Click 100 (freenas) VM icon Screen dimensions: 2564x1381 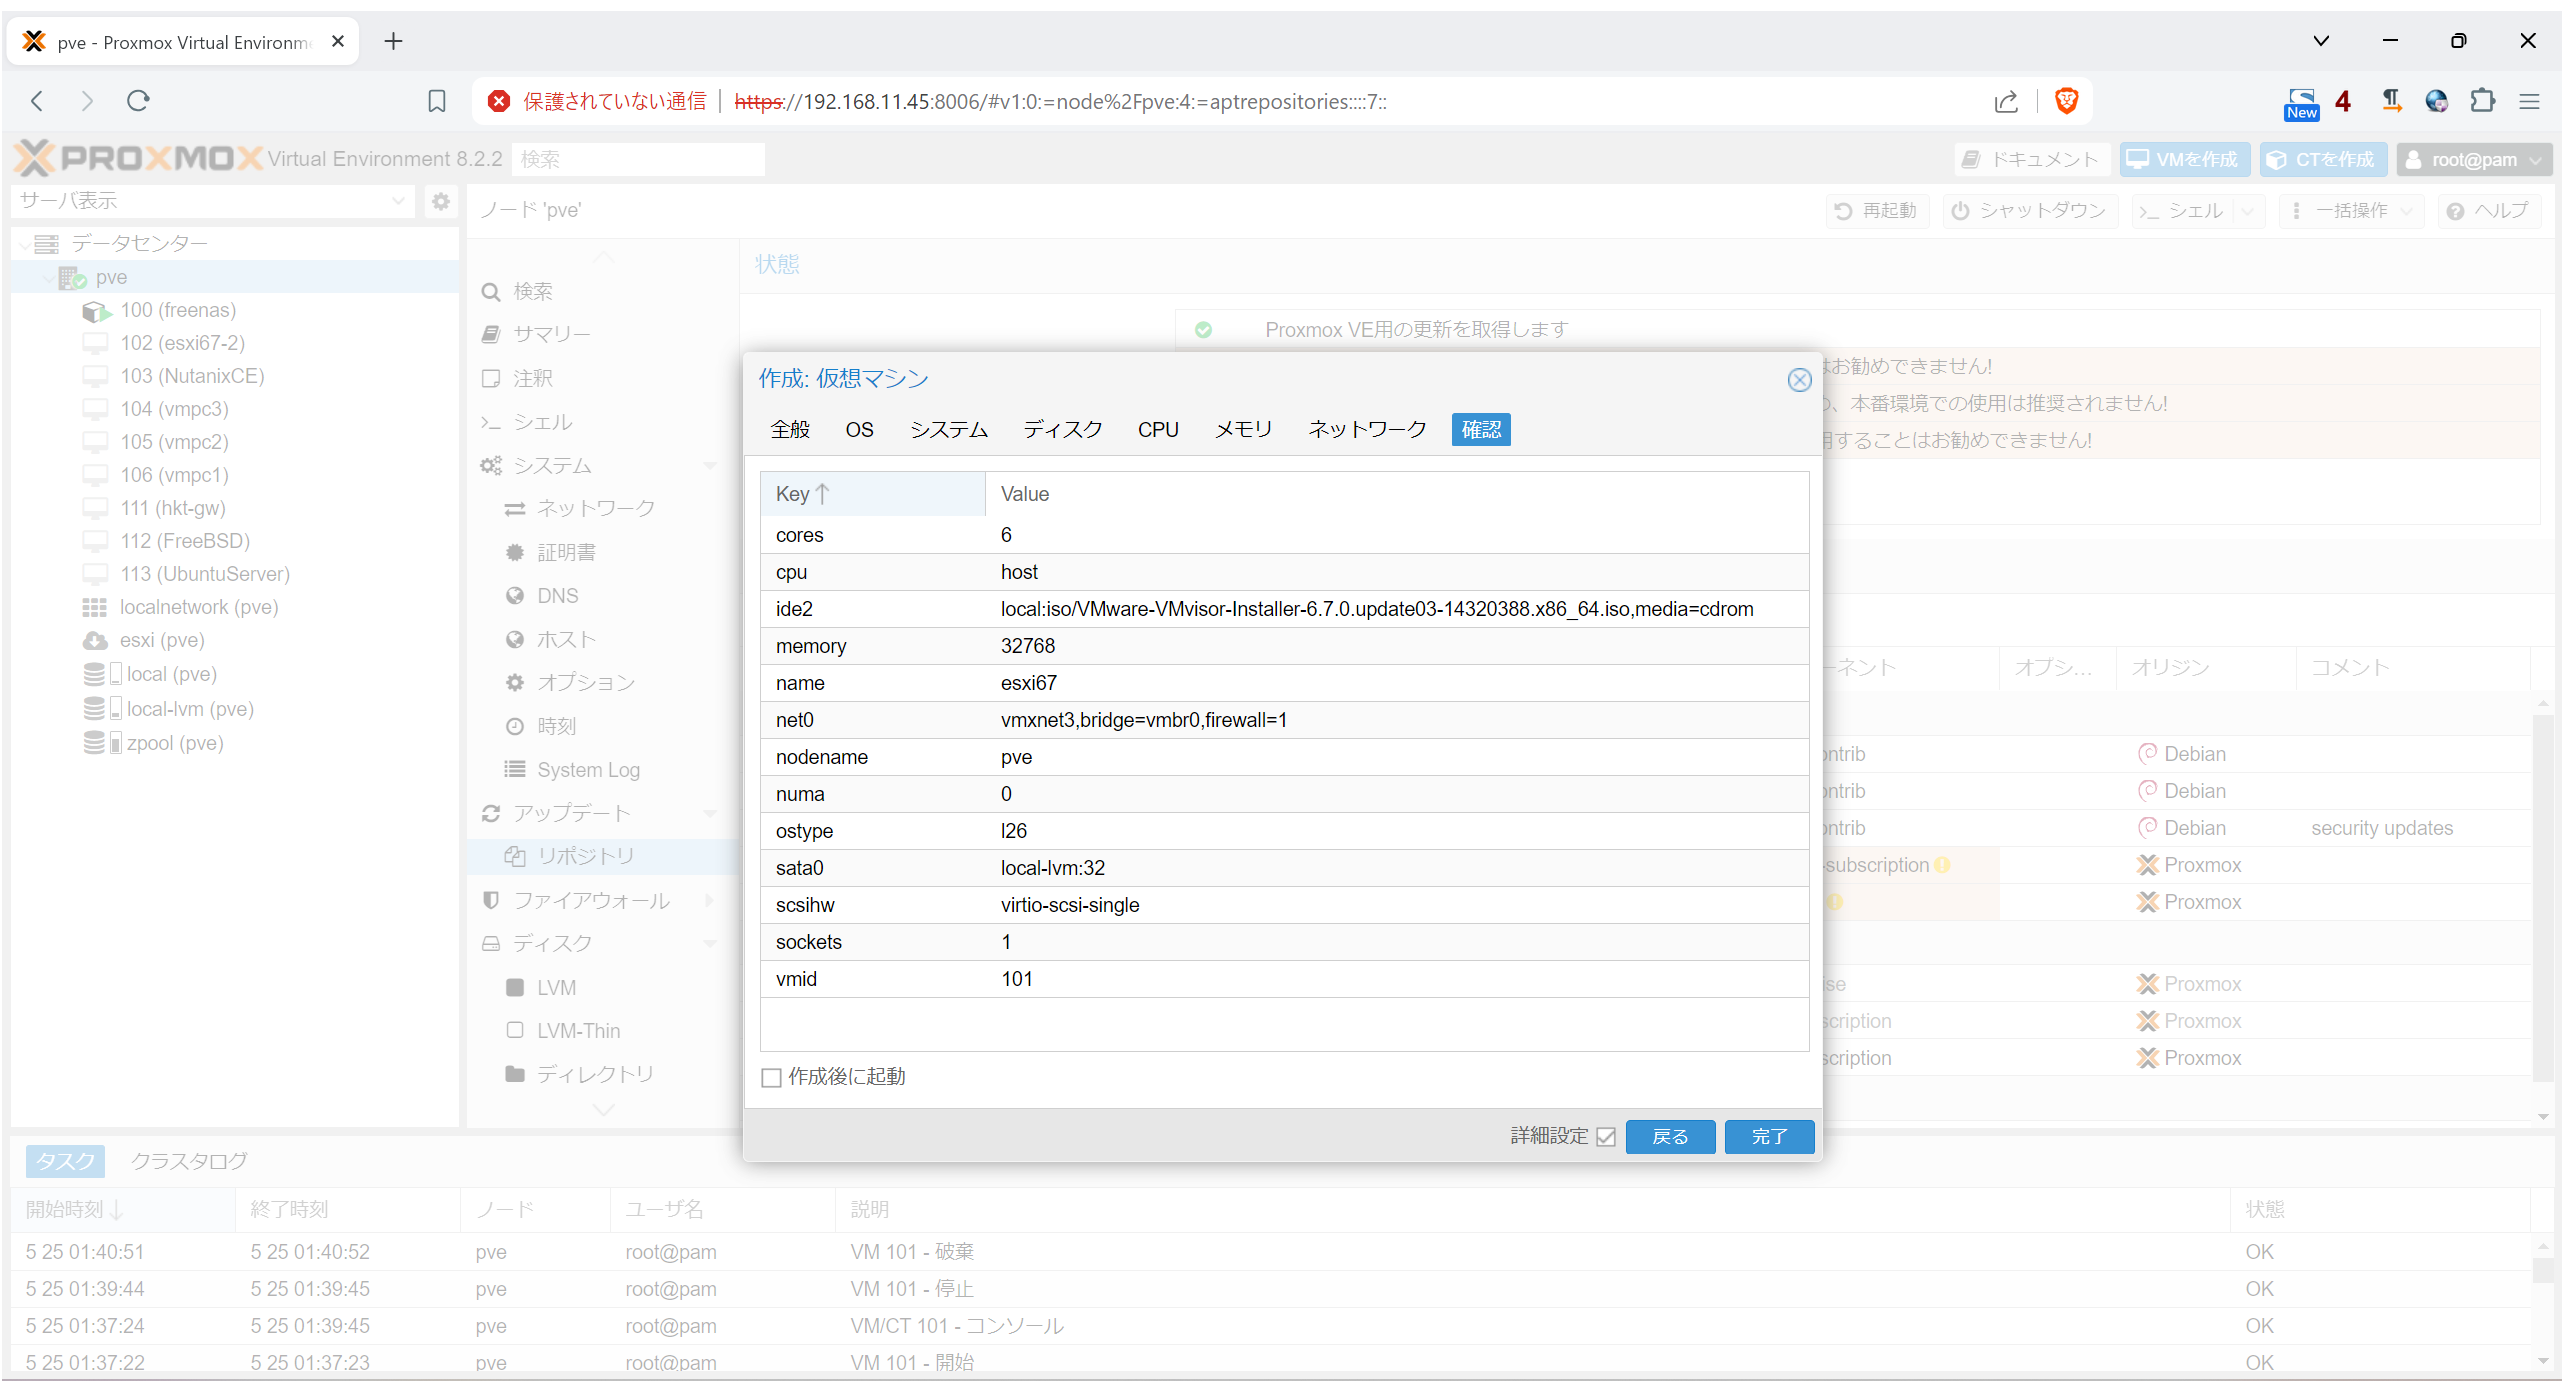coord(95,311)
